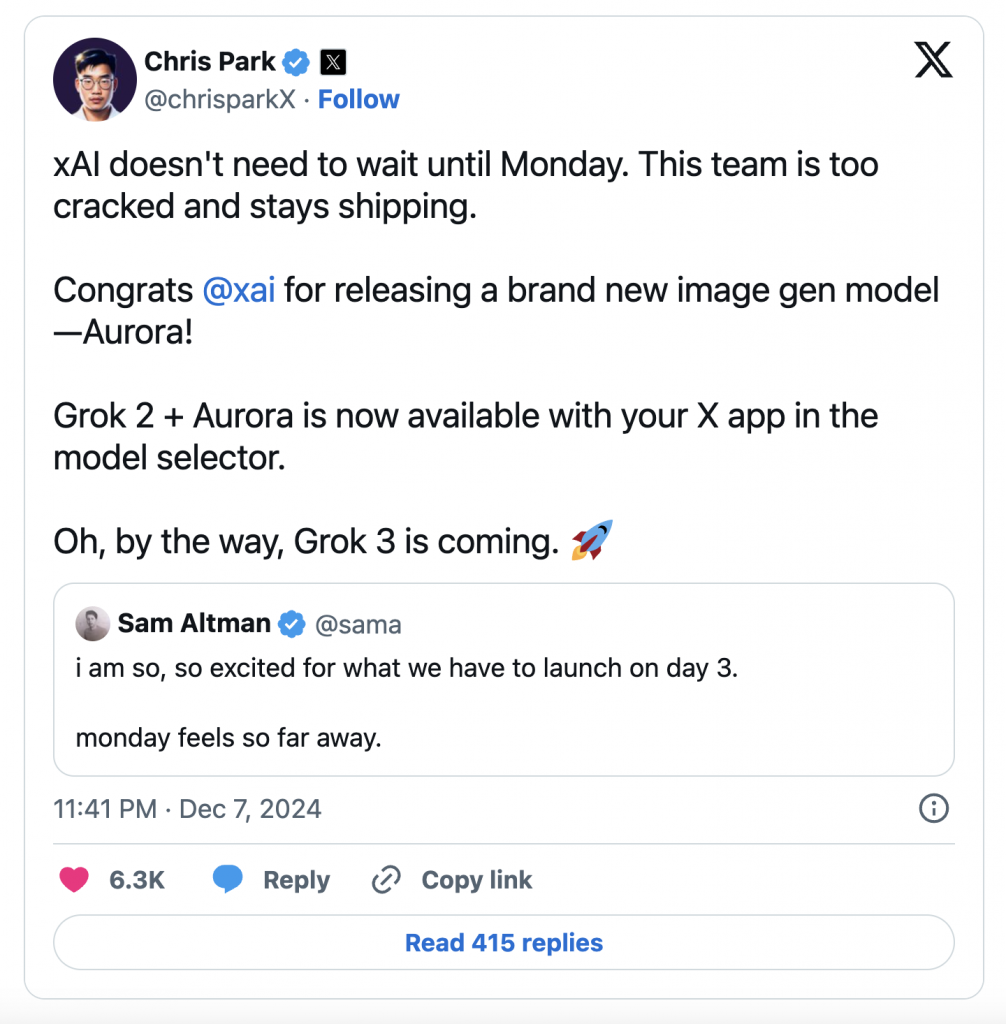Open the @xai mention link
Viewport: 1006px width, 1024px height.
click(238, 290)
